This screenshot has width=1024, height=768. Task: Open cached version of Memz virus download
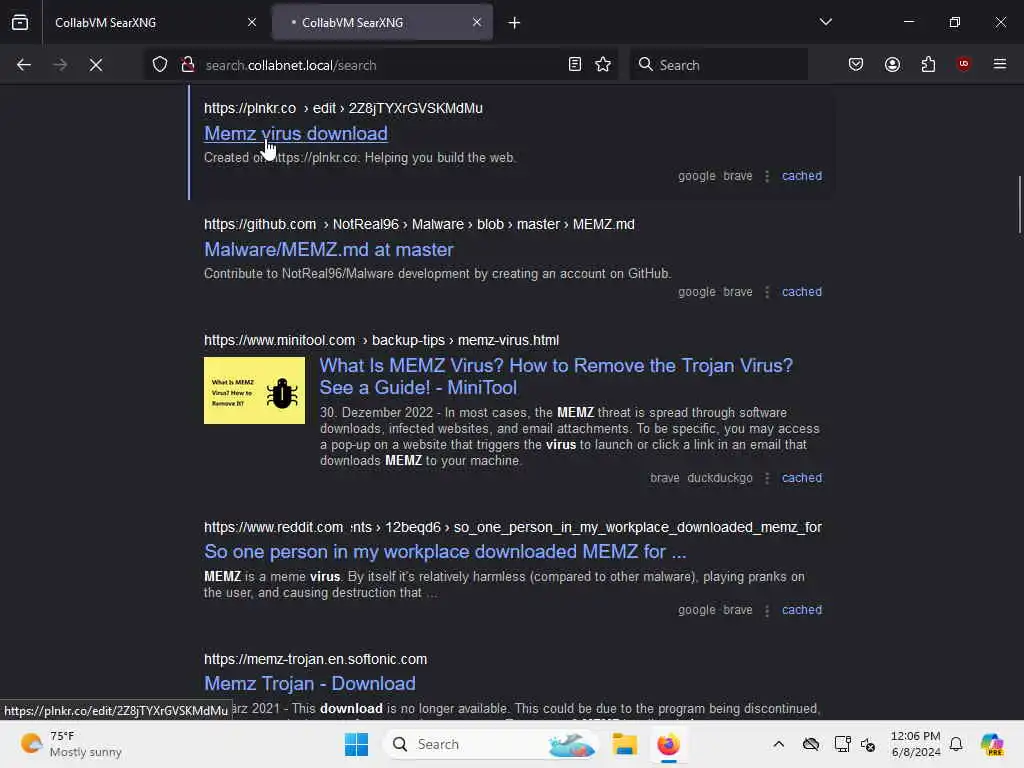[802, 176]
